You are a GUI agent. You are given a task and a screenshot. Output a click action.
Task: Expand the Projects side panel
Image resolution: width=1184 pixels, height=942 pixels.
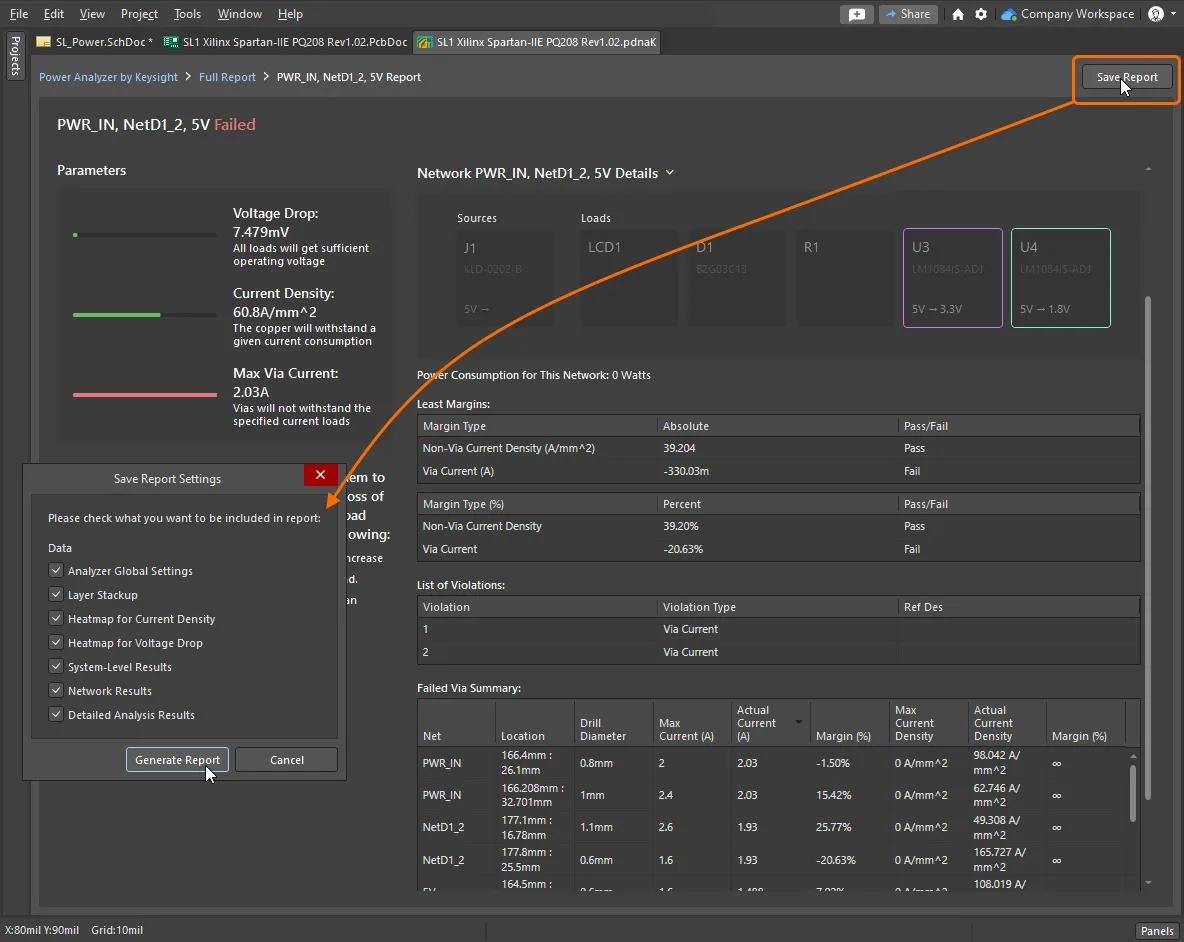[15, 58]
